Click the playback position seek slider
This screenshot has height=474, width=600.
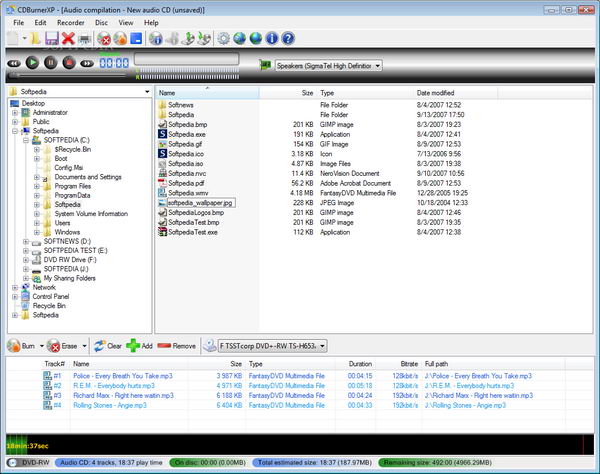tap(68, 75)
